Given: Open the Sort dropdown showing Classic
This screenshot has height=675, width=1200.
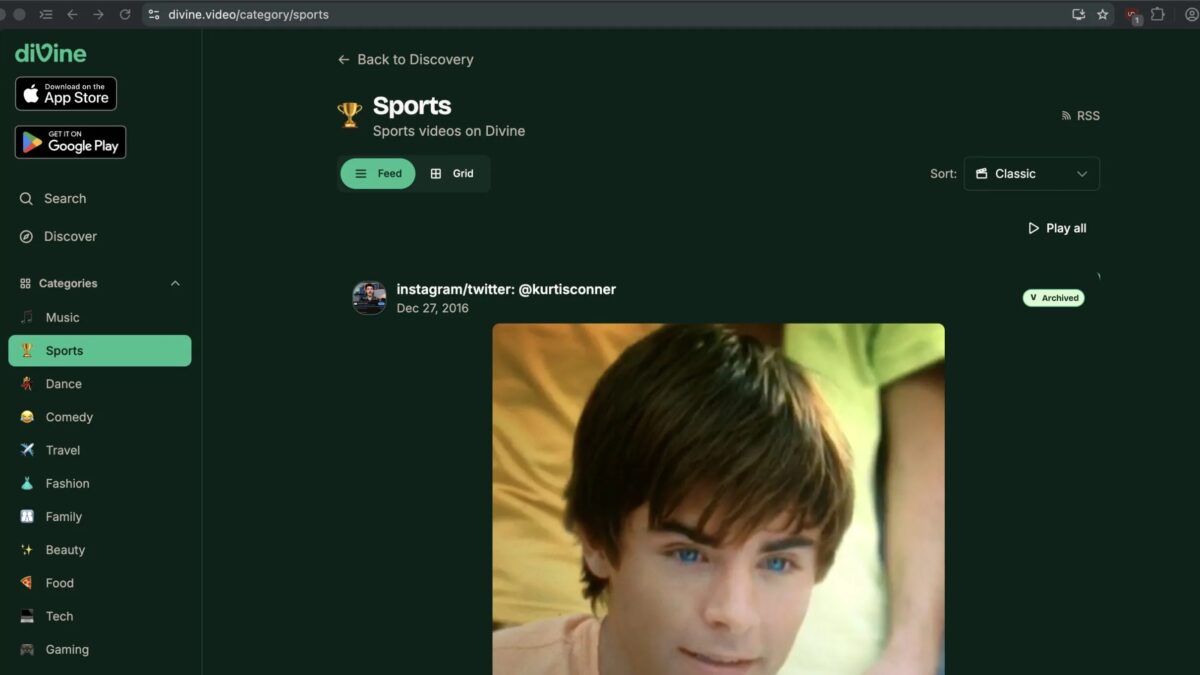Looking at the screenshot, I should click(1031, 174).
